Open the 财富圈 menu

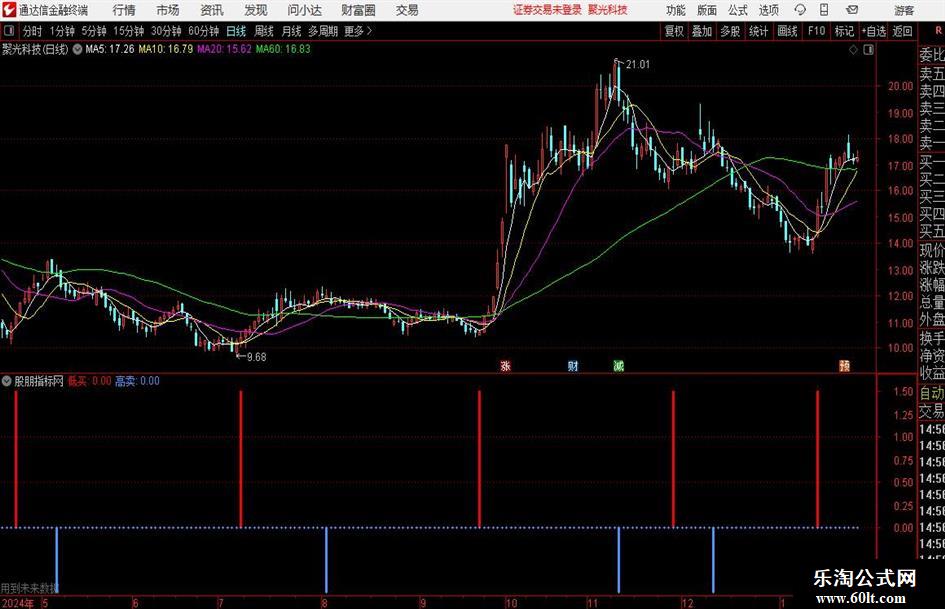(358, 10)
